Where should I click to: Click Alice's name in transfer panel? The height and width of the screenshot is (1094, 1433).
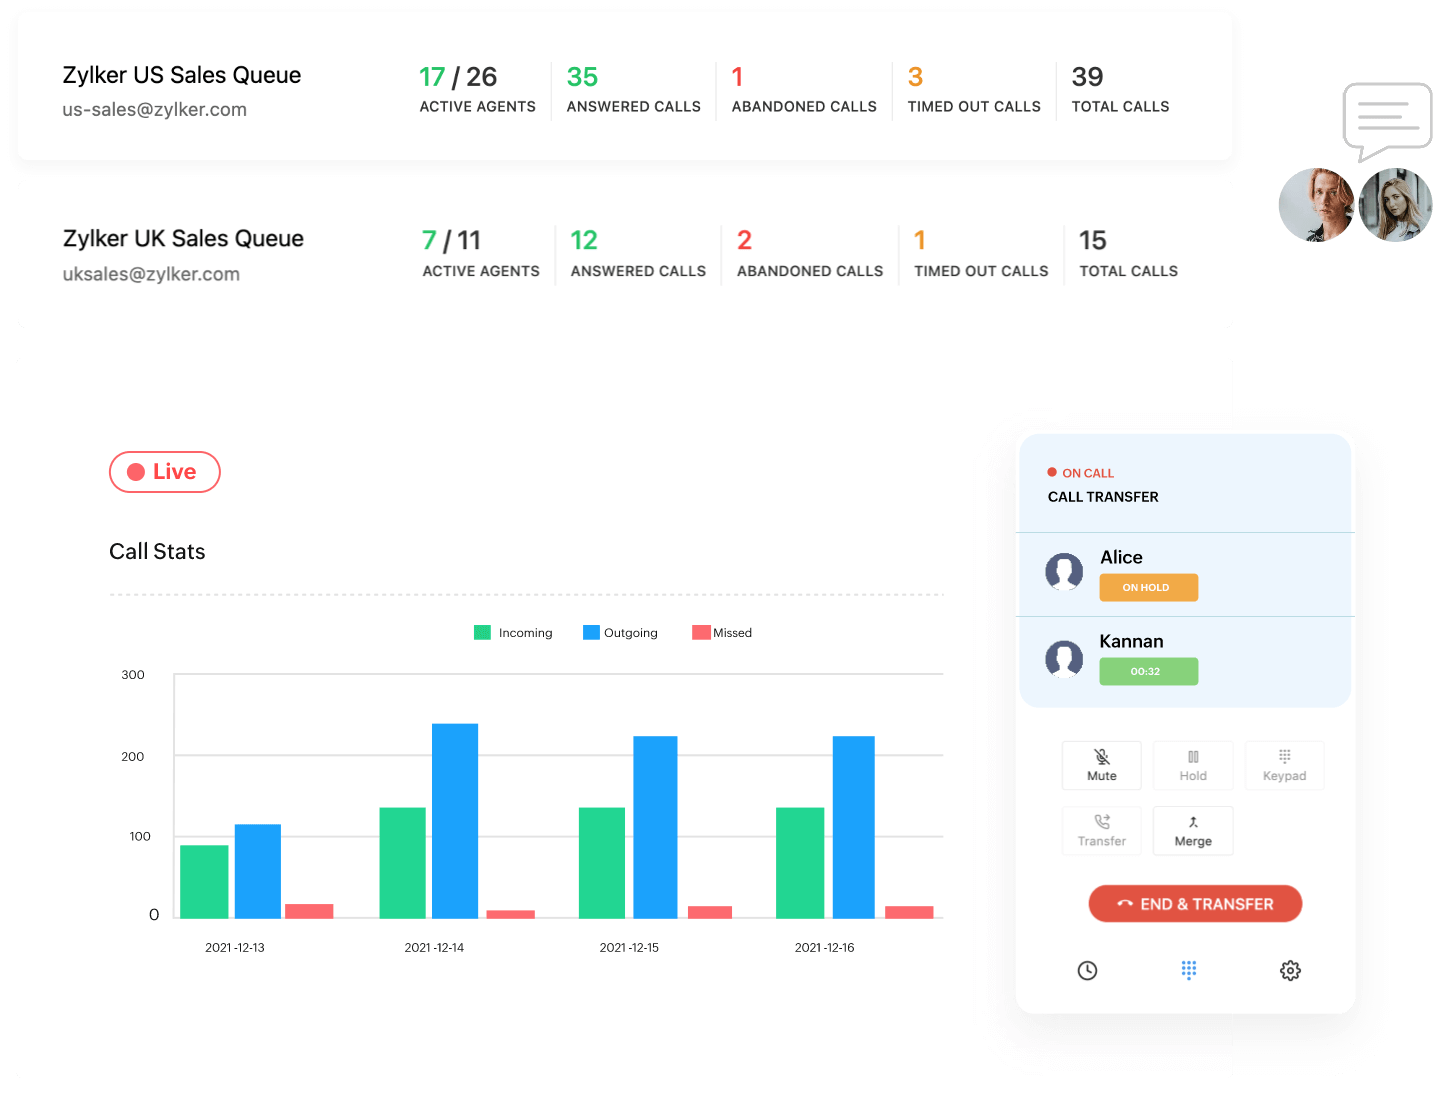(1121, 557)
